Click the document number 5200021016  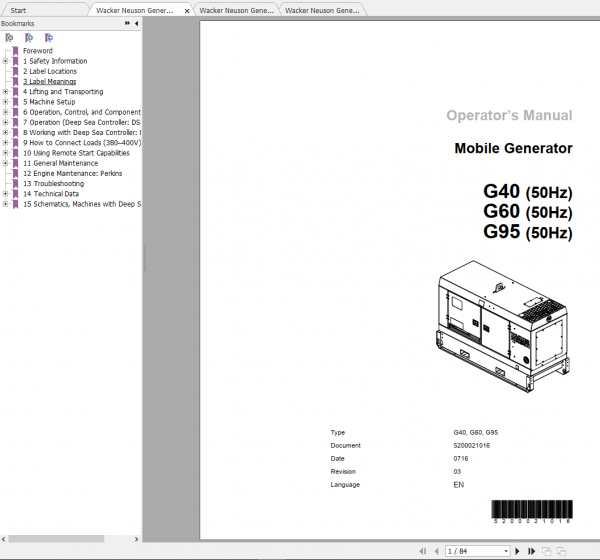(x=471, y=446)
